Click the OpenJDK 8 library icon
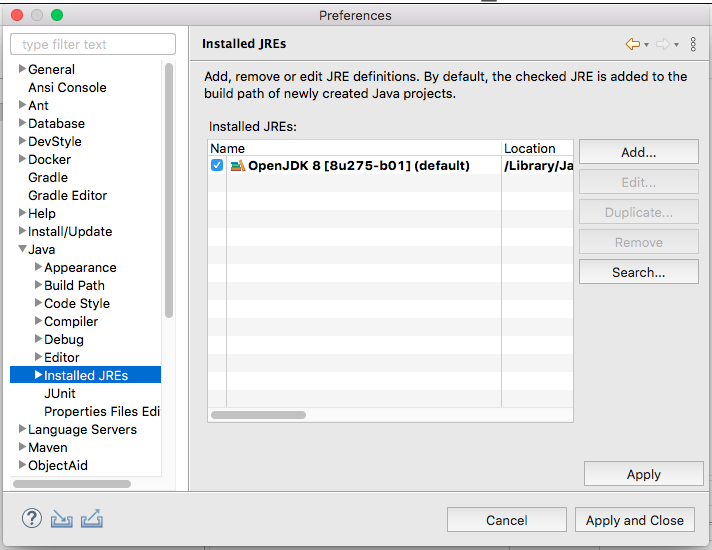Viewport: 712px width, 550px height. [237, 166]
